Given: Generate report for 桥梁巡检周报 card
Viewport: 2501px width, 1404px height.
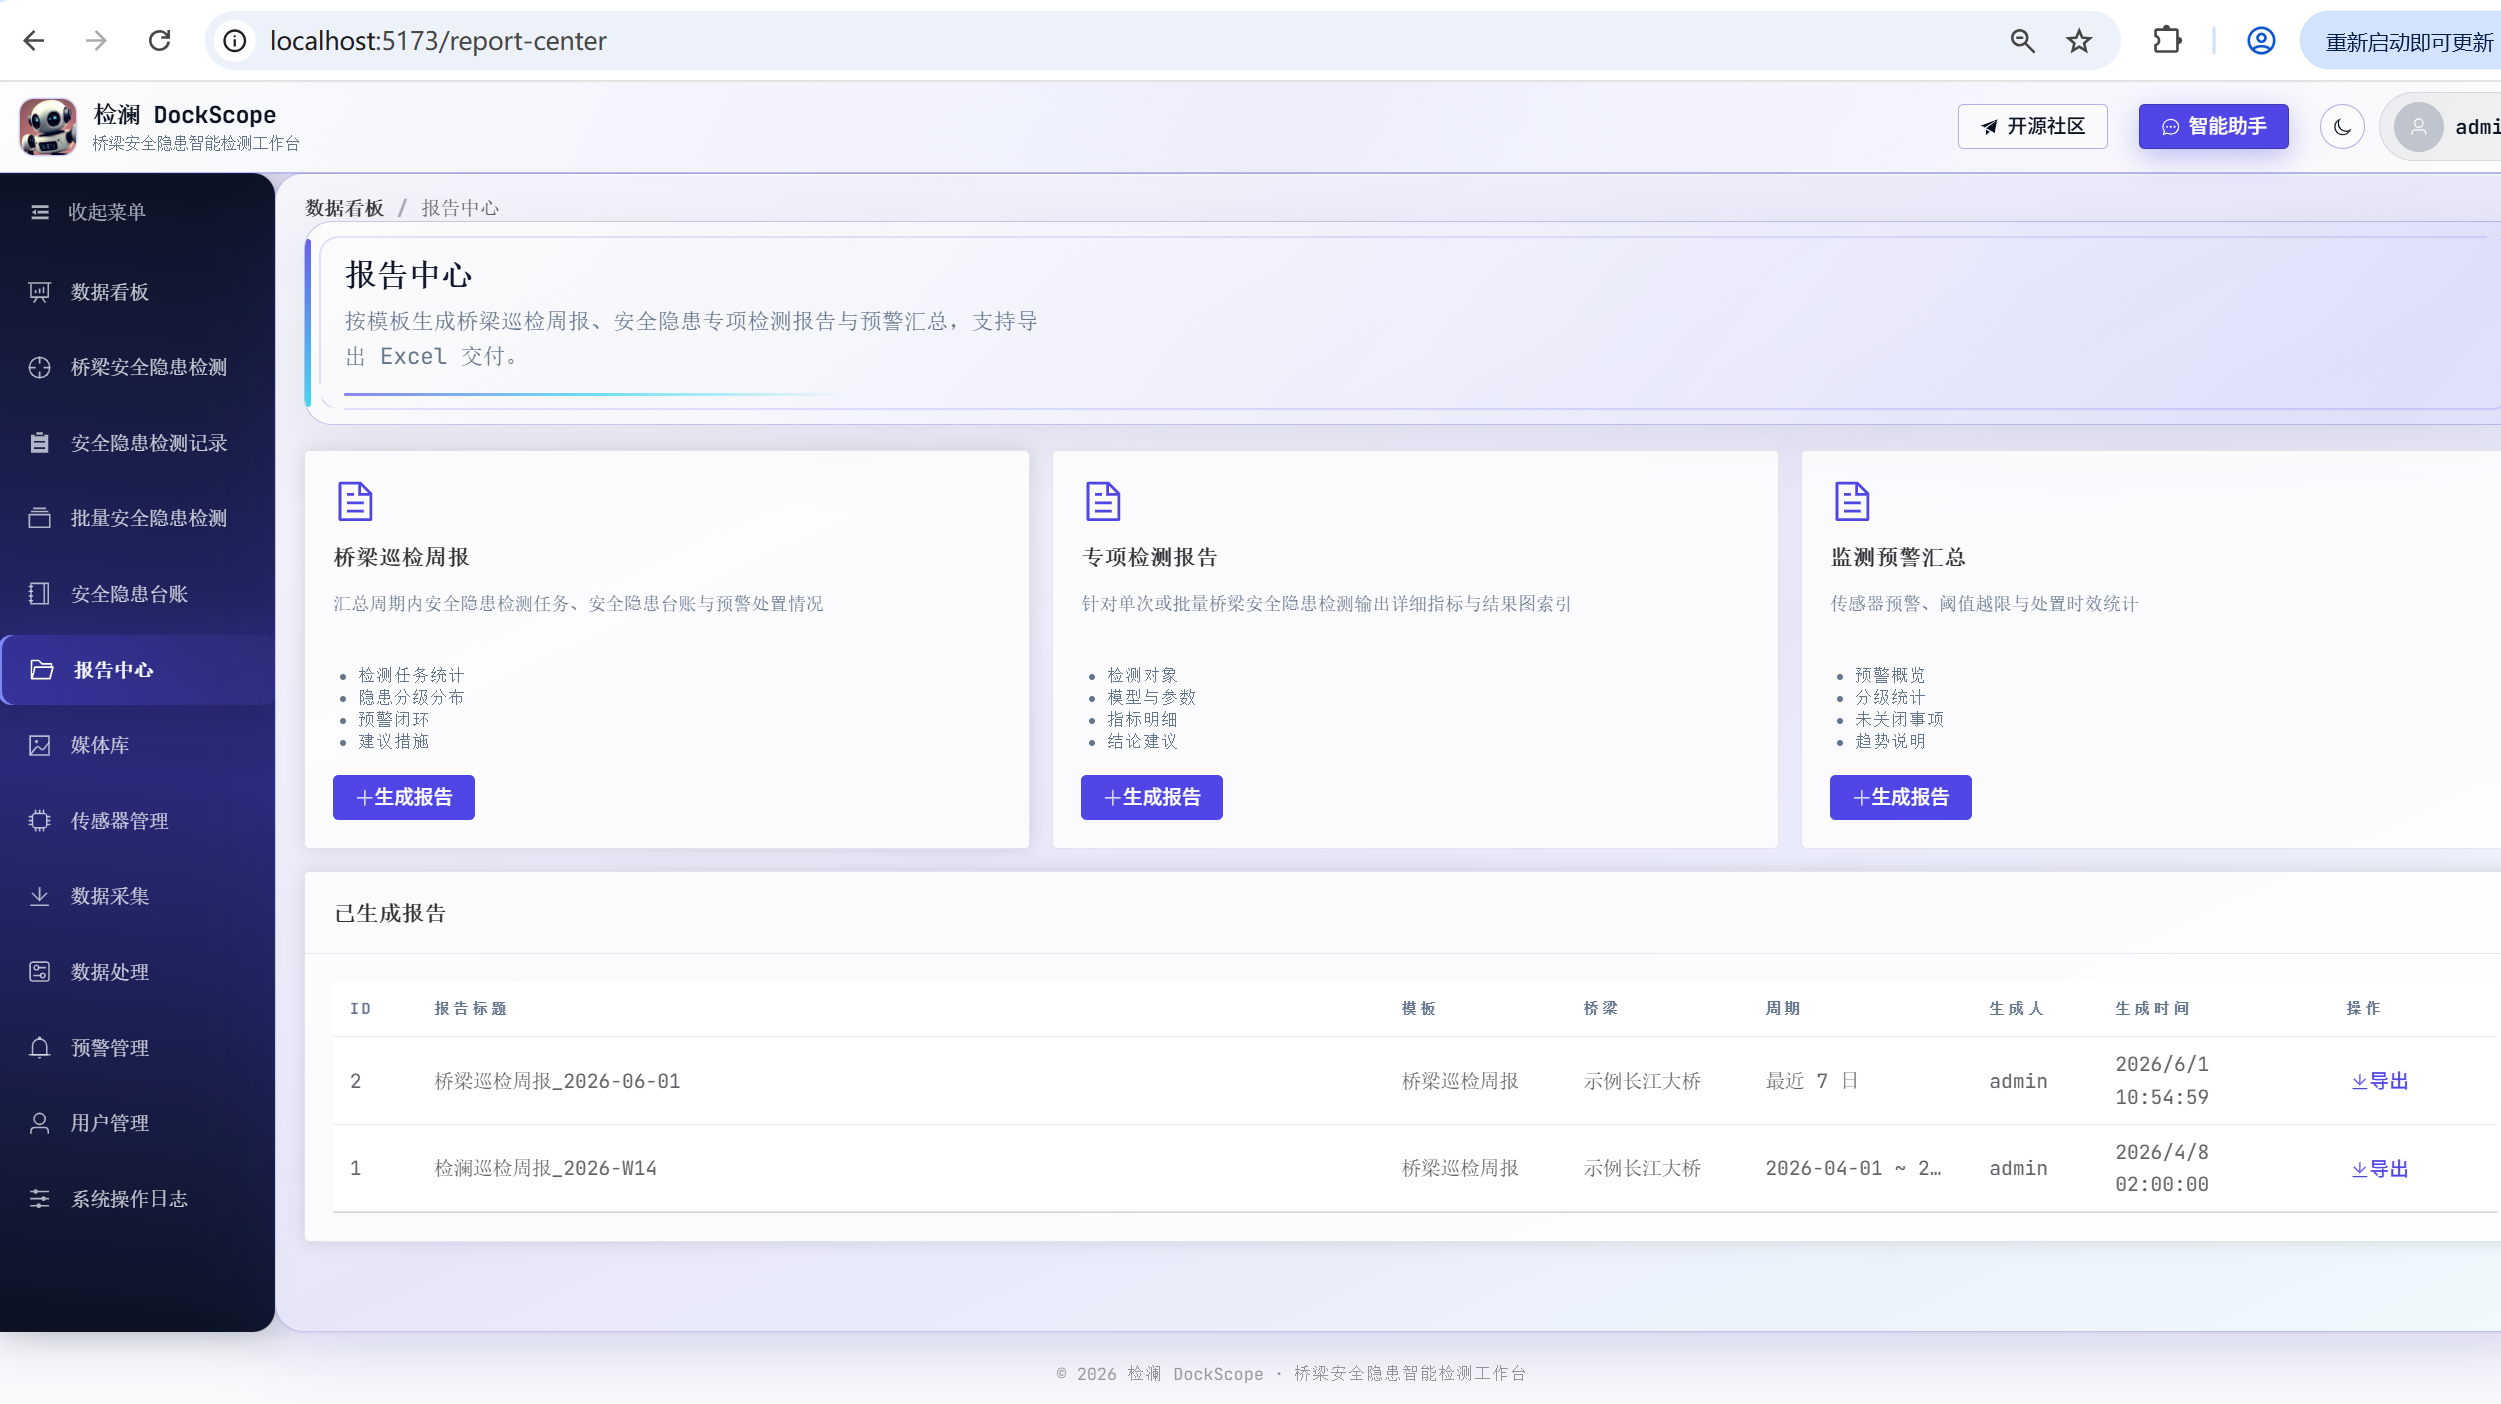Looking at the screenshot, I should 404,797.
